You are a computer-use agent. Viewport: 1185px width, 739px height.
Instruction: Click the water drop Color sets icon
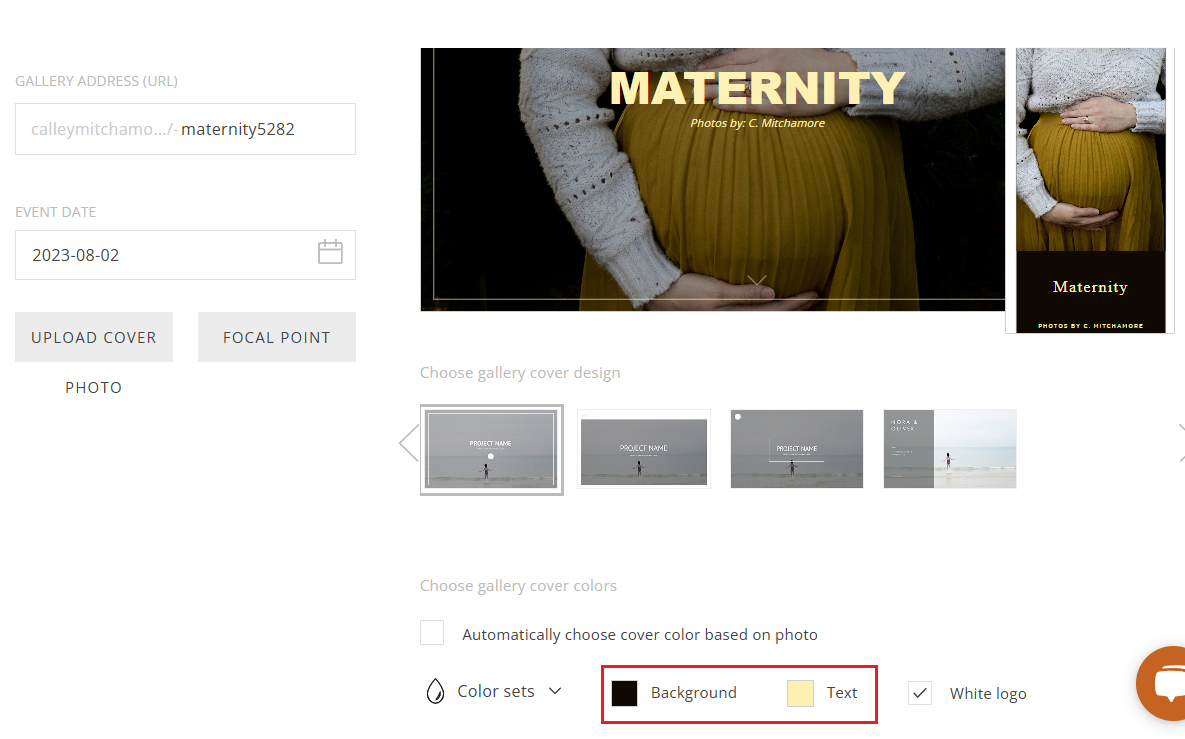point(435,691)
